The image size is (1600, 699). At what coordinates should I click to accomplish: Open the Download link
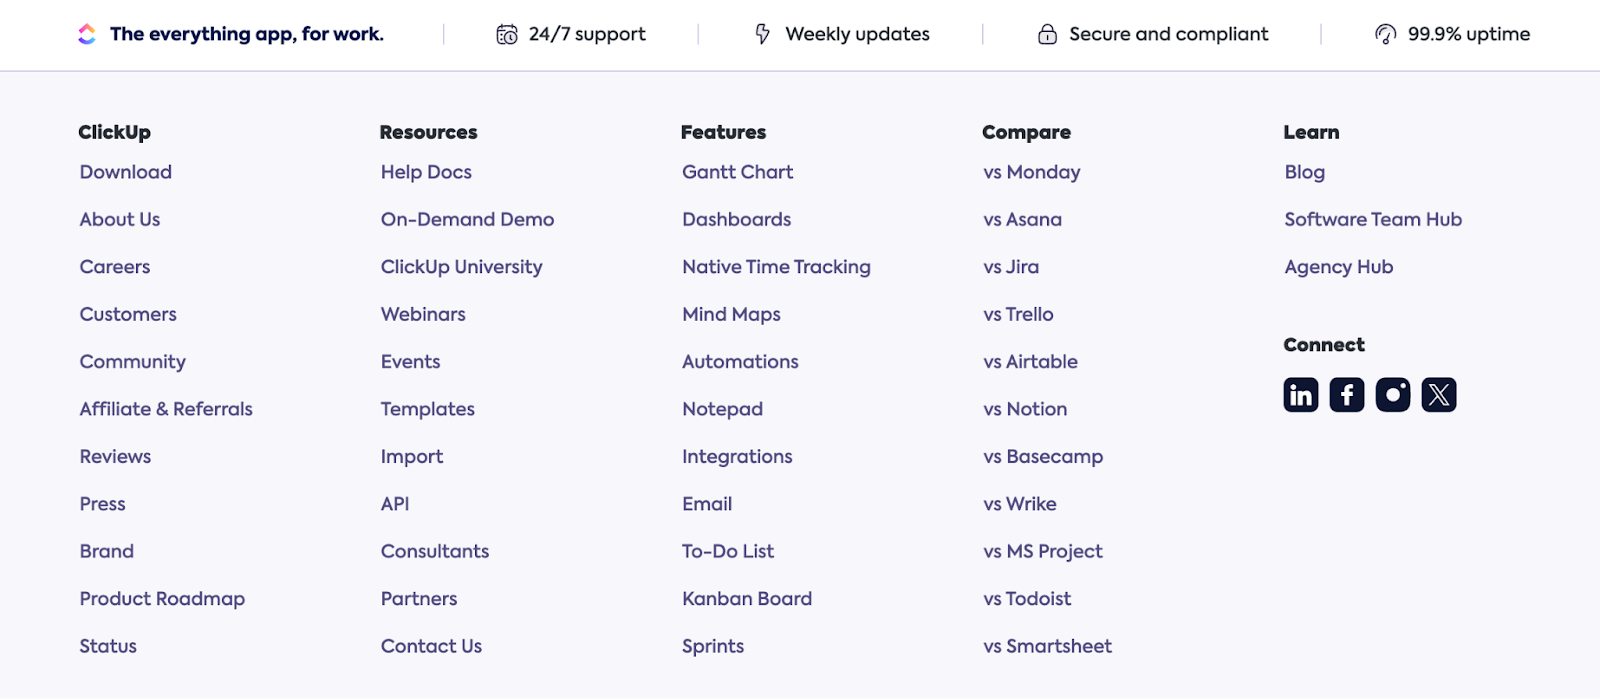(126, 172)
